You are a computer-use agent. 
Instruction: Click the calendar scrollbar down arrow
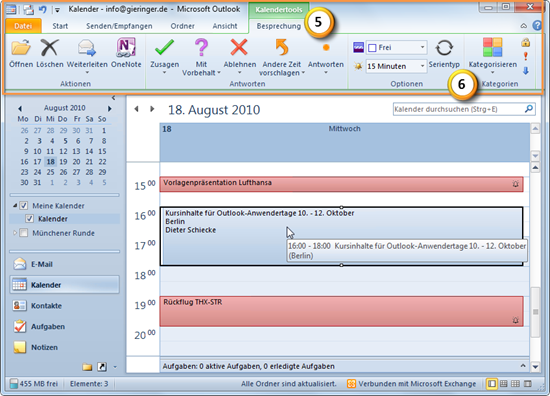(x=535, y=367)
